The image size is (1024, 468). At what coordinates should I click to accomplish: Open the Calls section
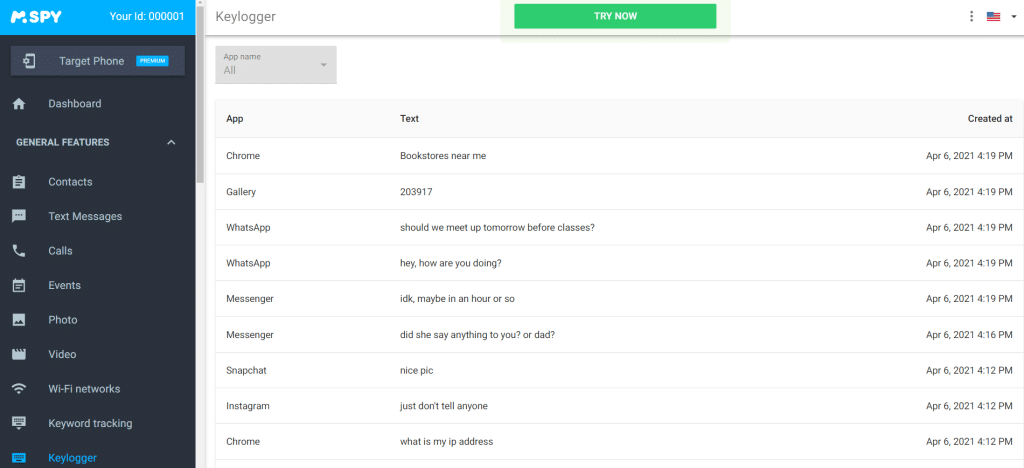click(60, 251)
